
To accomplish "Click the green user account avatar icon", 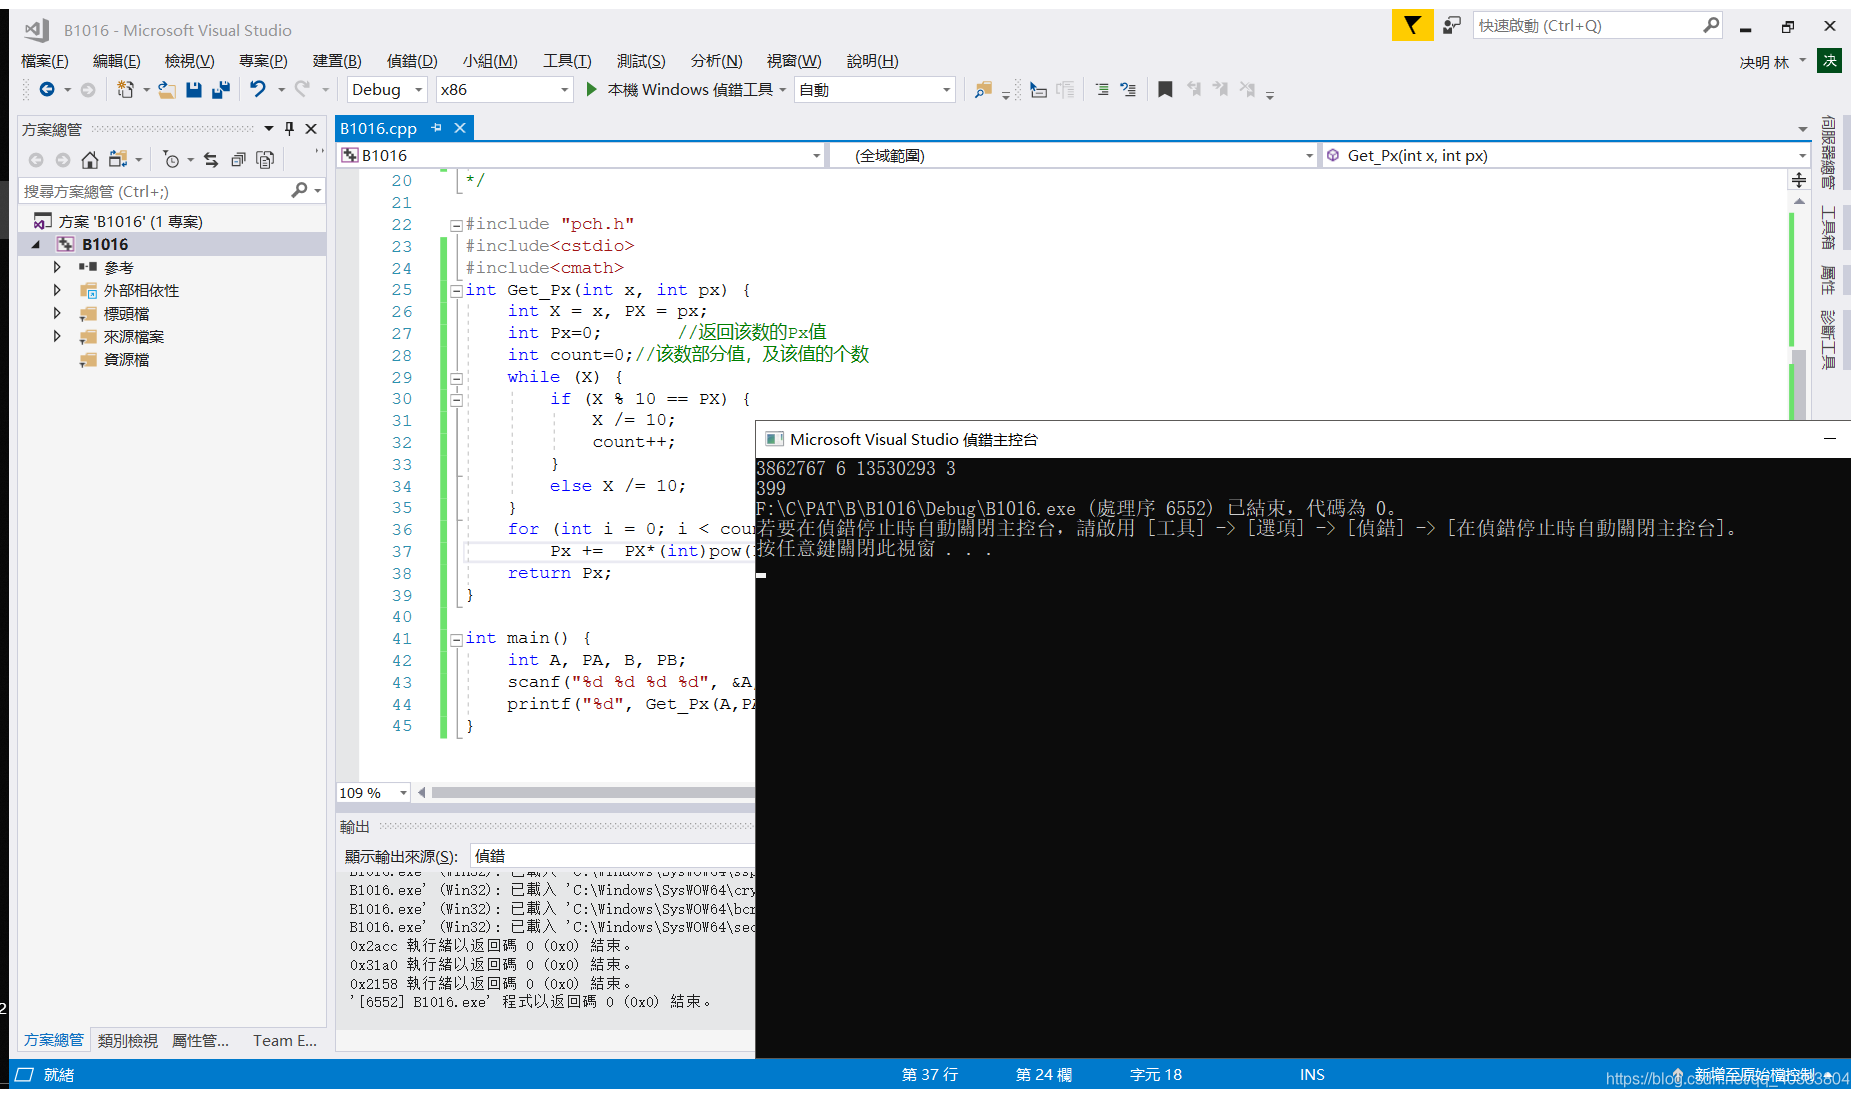I will [1830, 61].
